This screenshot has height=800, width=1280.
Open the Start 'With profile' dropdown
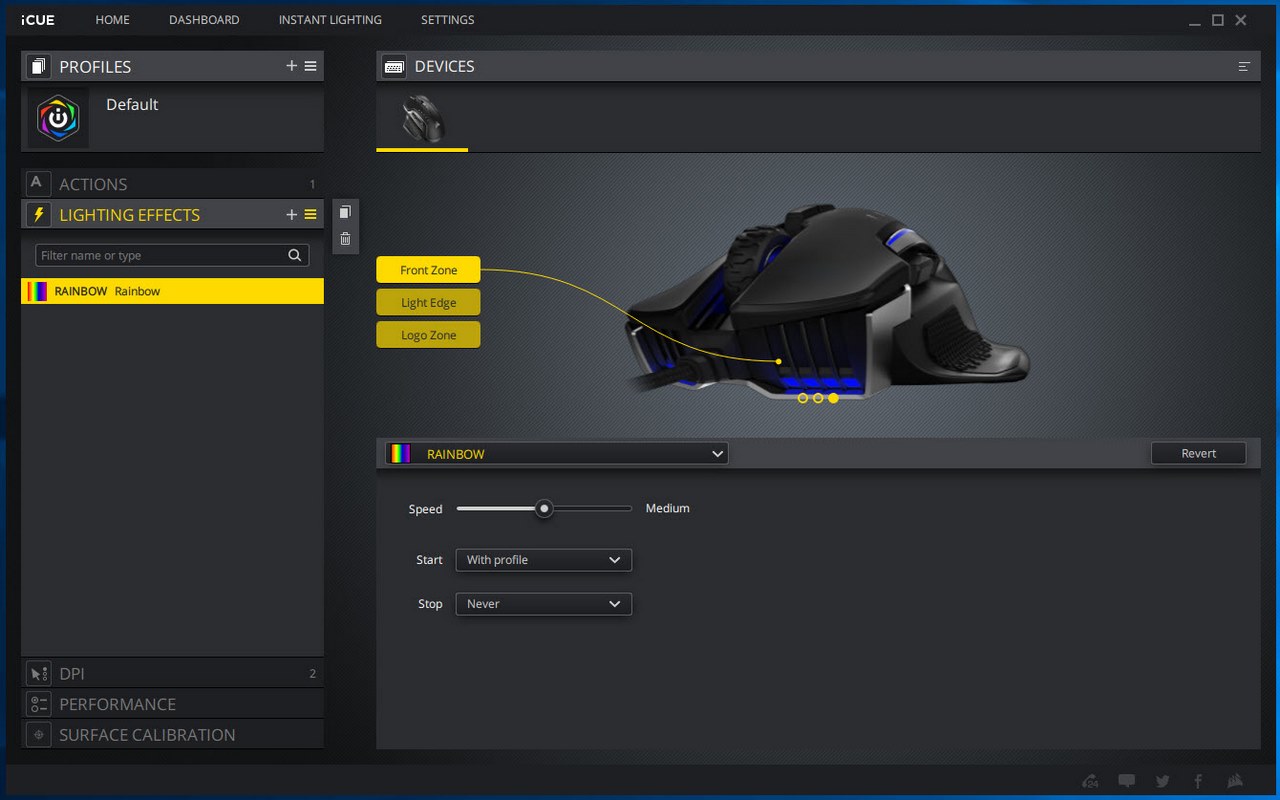pos(543,560)
